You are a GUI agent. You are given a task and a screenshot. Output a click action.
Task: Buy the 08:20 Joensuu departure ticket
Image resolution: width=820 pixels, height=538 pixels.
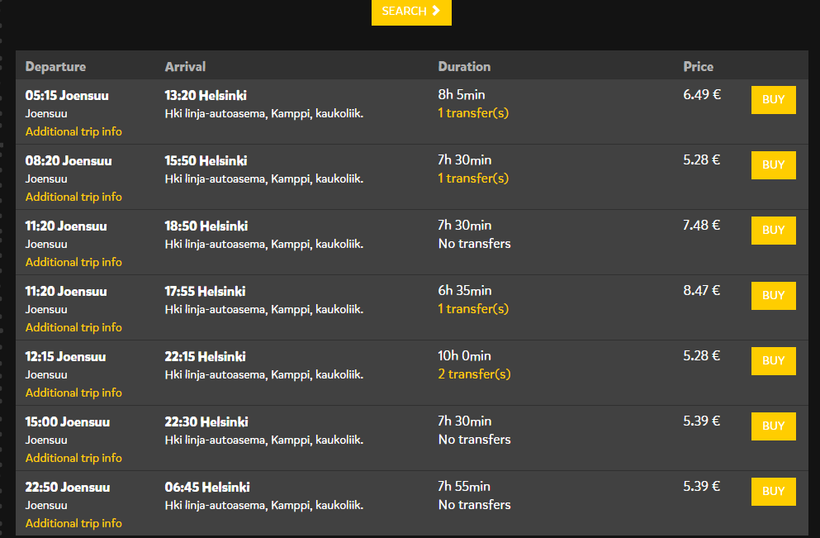(773, 165)
